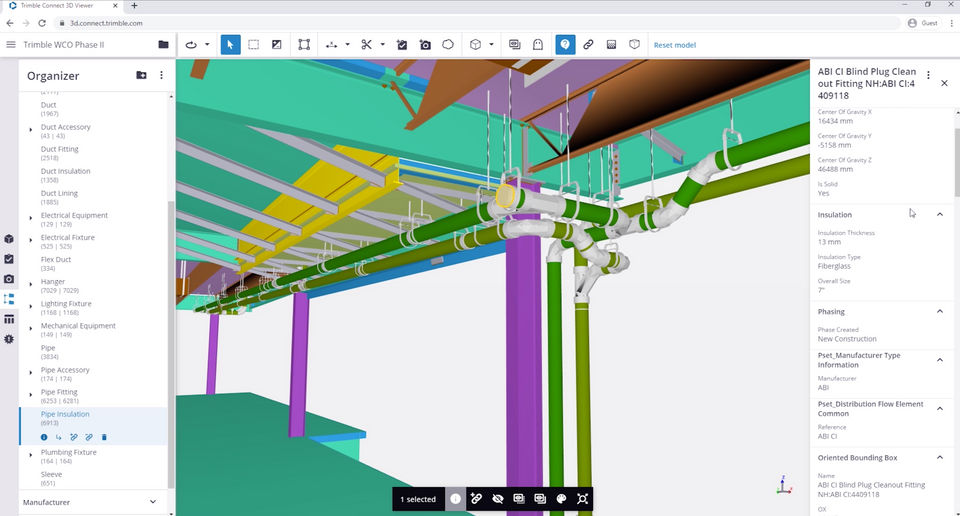Open Organizer three-dot options menu
This screenshot has width=960, height=516.
(x=162, y=75)
